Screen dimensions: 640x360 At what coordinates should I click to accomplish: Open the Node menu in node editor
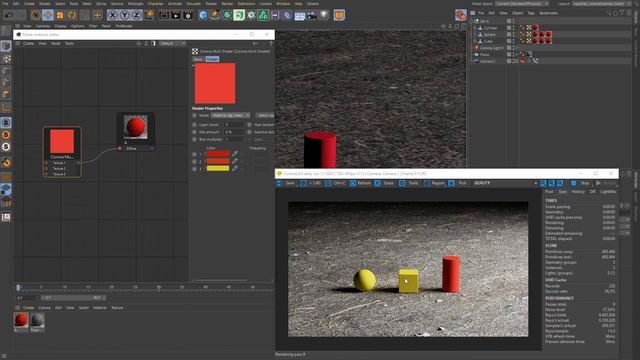click(x=56, y=43)
